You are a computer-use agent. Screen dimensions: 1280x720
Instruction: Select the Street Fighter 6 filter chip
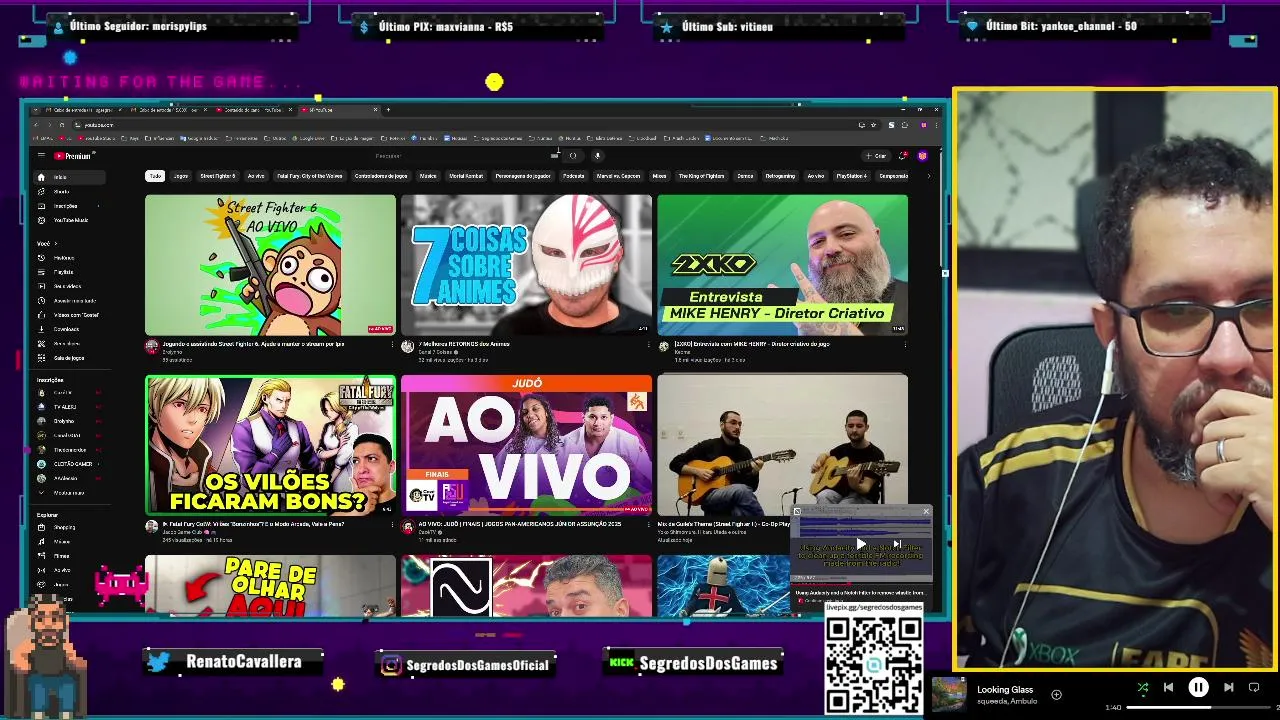tap(218, 176)
